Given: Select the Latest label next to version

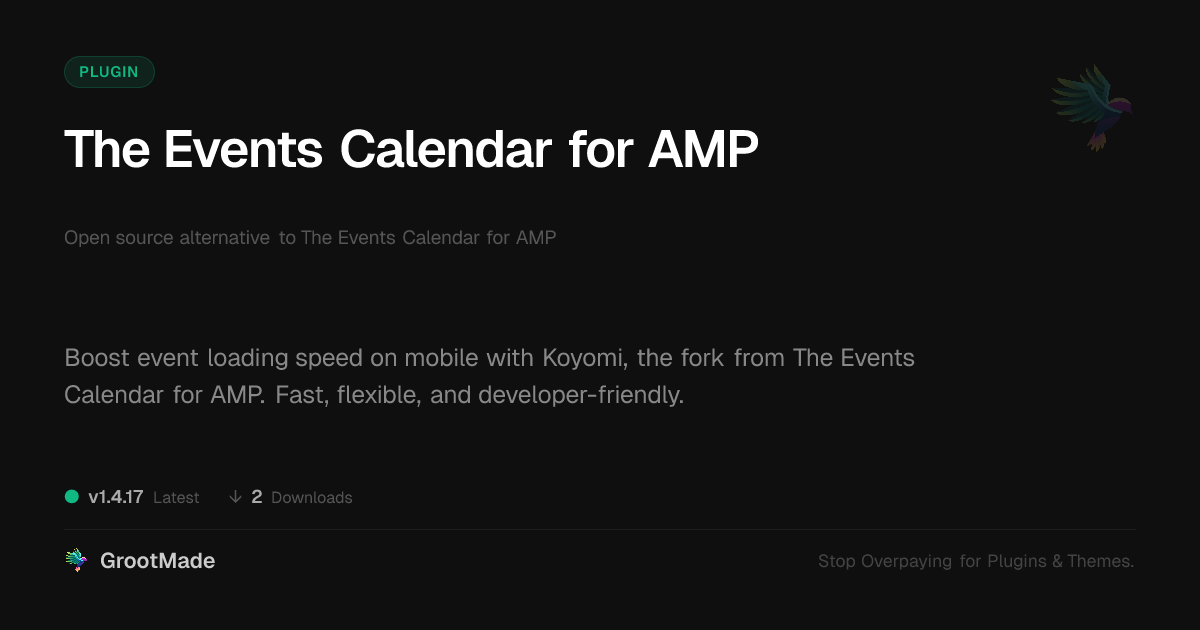Looking at the screenshot, I should click(x=176, y=498).
